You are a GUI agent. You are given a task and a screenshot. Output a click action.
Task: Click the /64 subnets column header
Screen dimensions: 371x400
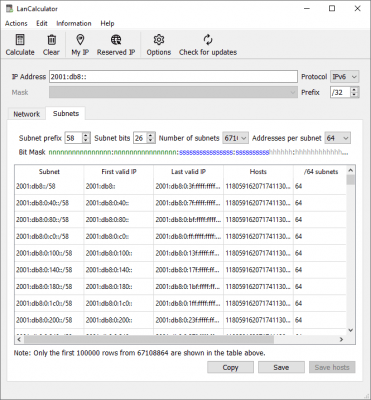(x=320, y=172)
